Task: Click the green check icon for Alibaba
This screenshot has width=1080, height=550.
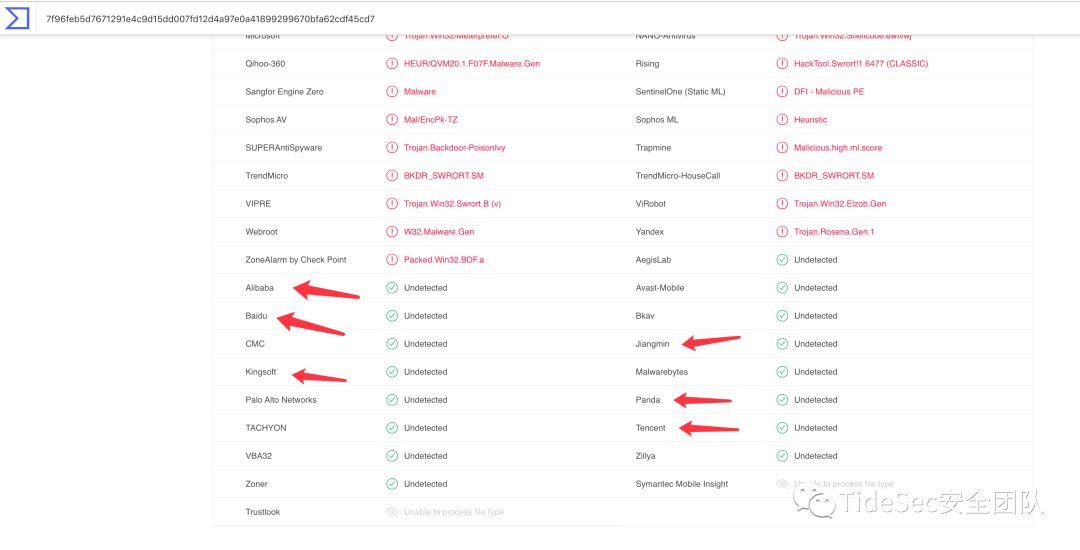Action: click(393, 288)
